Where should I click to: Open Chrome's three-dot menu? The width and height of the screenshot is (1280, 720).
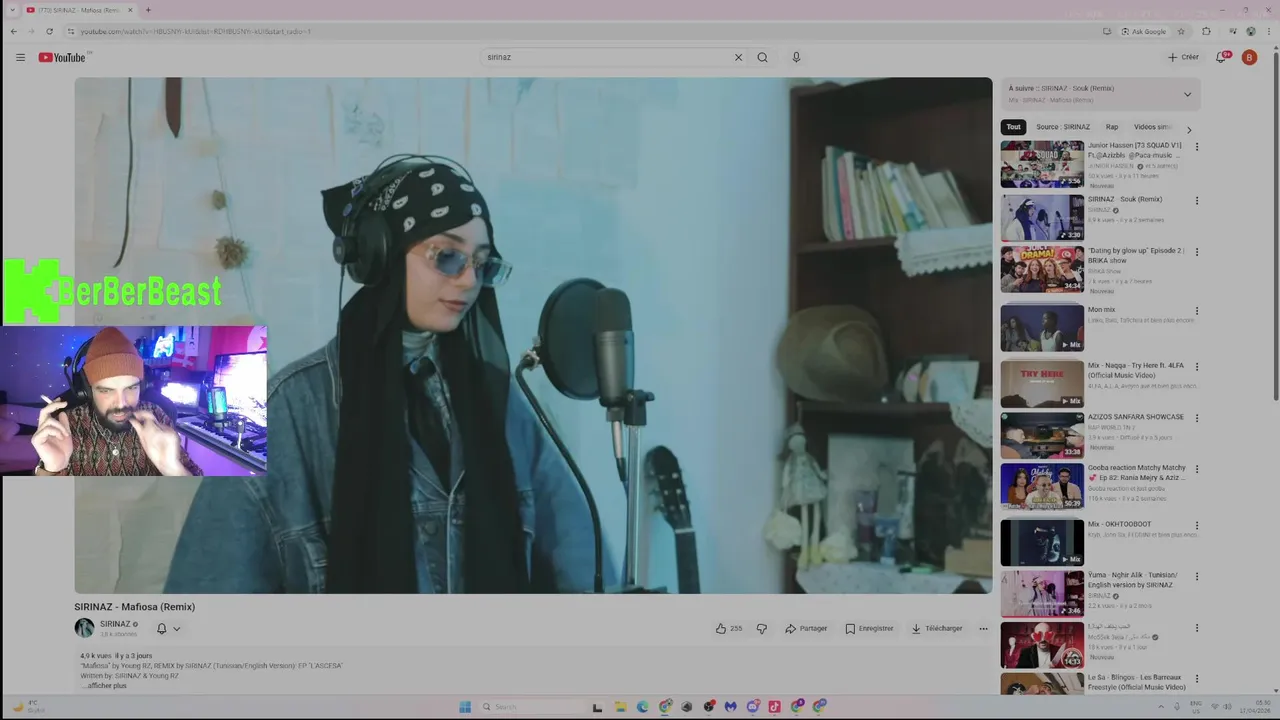pos(1268,31)
